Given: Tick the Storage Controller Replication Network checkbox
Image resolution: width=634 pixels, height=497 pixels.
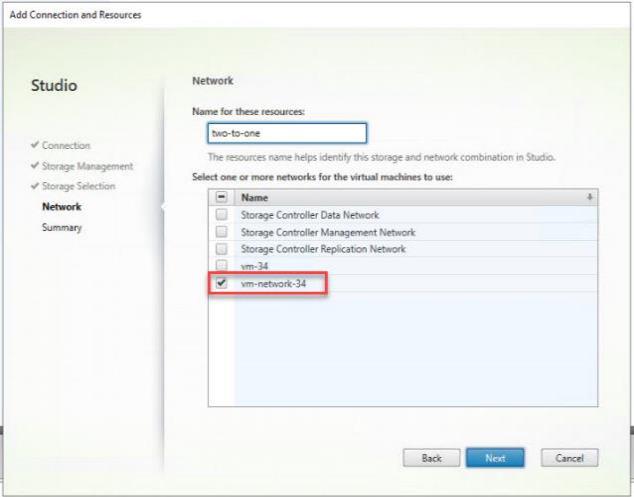Looking at the screenshot, I should tap(221, 249).
